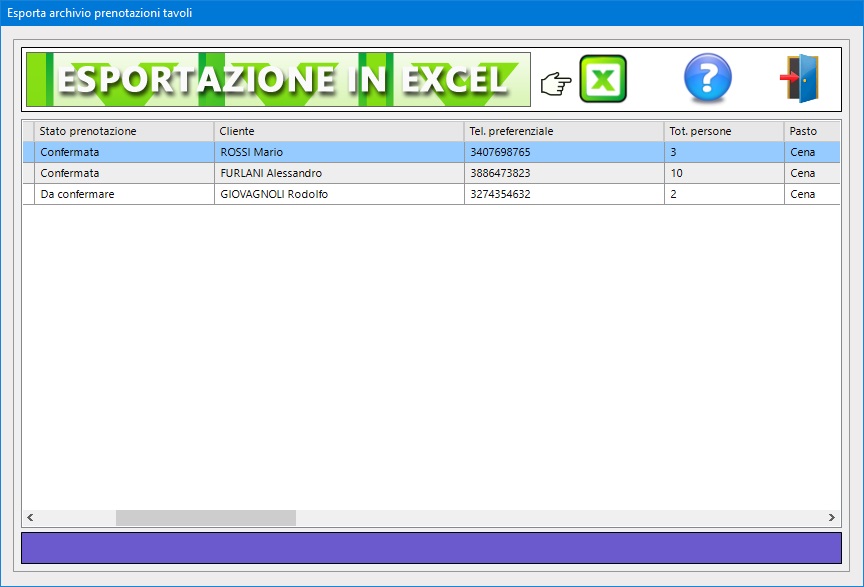
Task: Click the row selector of ROSSI Mario row
Action: pos(29,152)
